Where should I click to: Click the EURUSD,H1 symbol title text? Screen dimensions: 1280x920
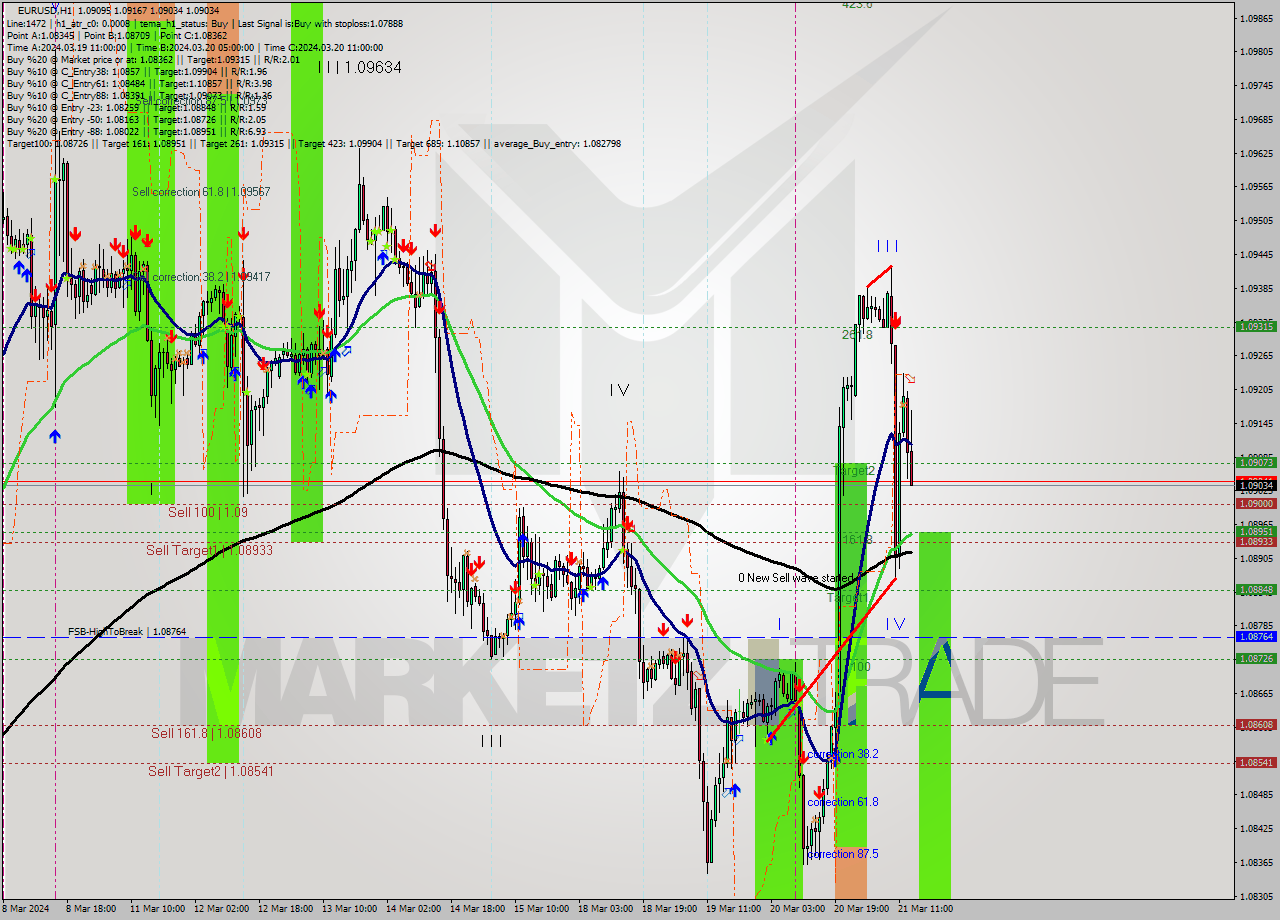(x=45, y=11)
